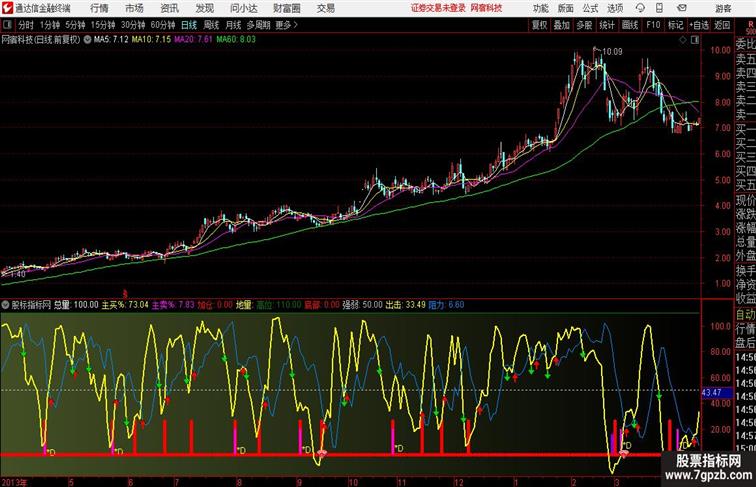
Task: Click the 多股 multi-stock button
Action: [x=584, y=25]
